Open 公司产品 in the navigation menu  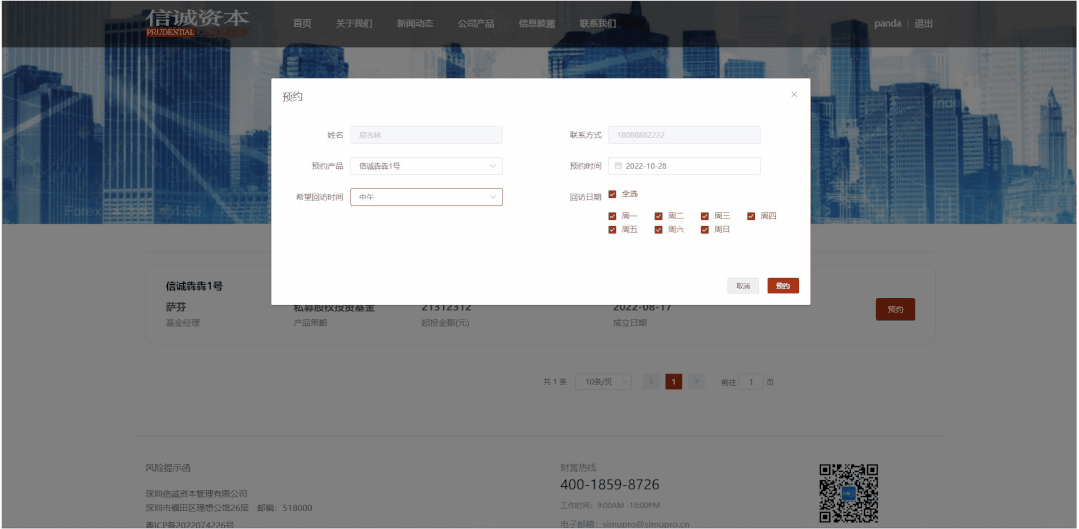(x=476, y=23)
